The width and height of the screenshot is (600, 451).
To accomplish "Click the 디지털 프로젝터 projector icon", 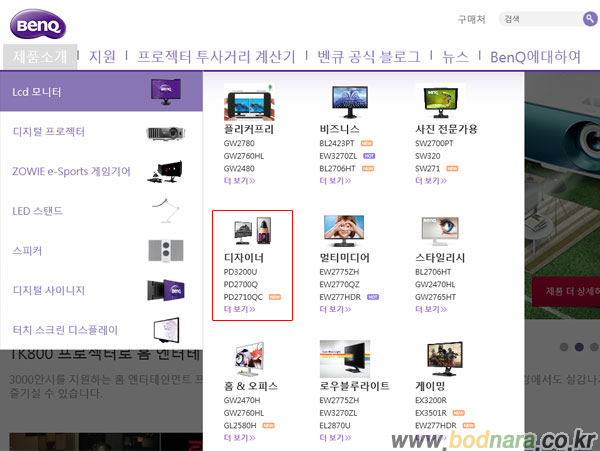I will click(x=165, y=133).
